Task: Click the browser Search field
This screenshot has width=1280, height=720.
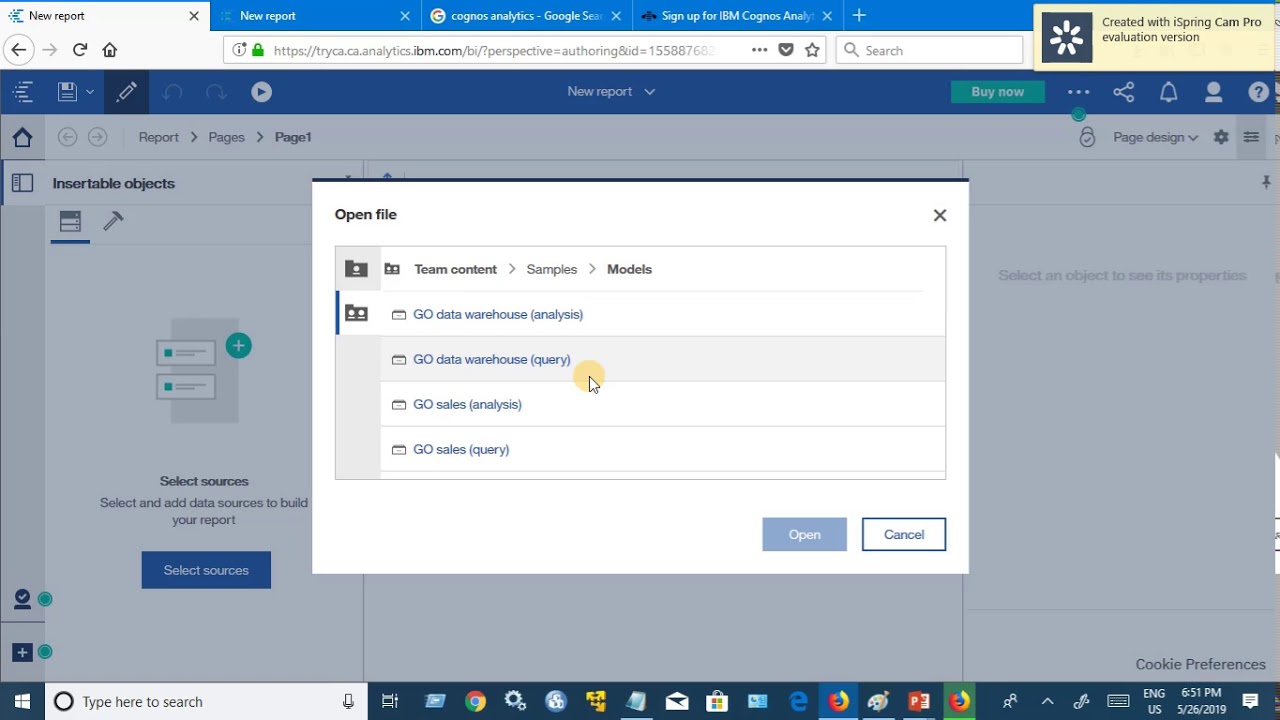Action: [x=929, y=50]
